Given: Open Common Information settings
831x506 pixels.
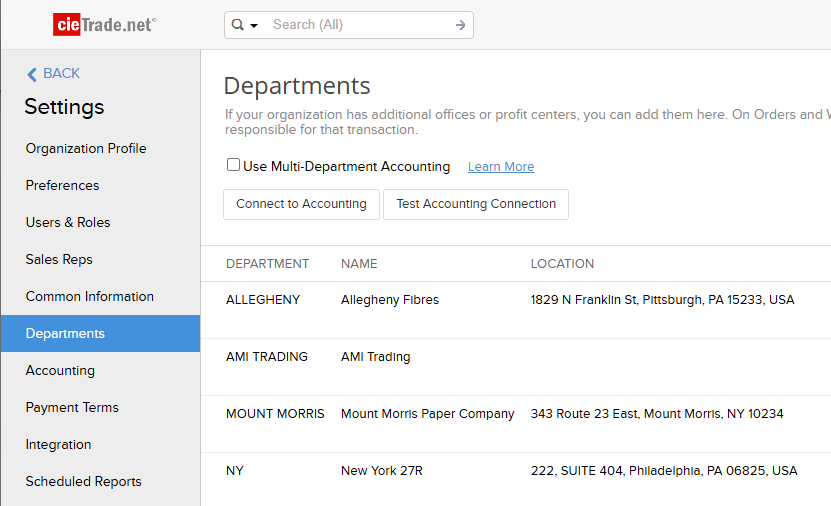Looking at the screenshot, I should pos(90,296).
